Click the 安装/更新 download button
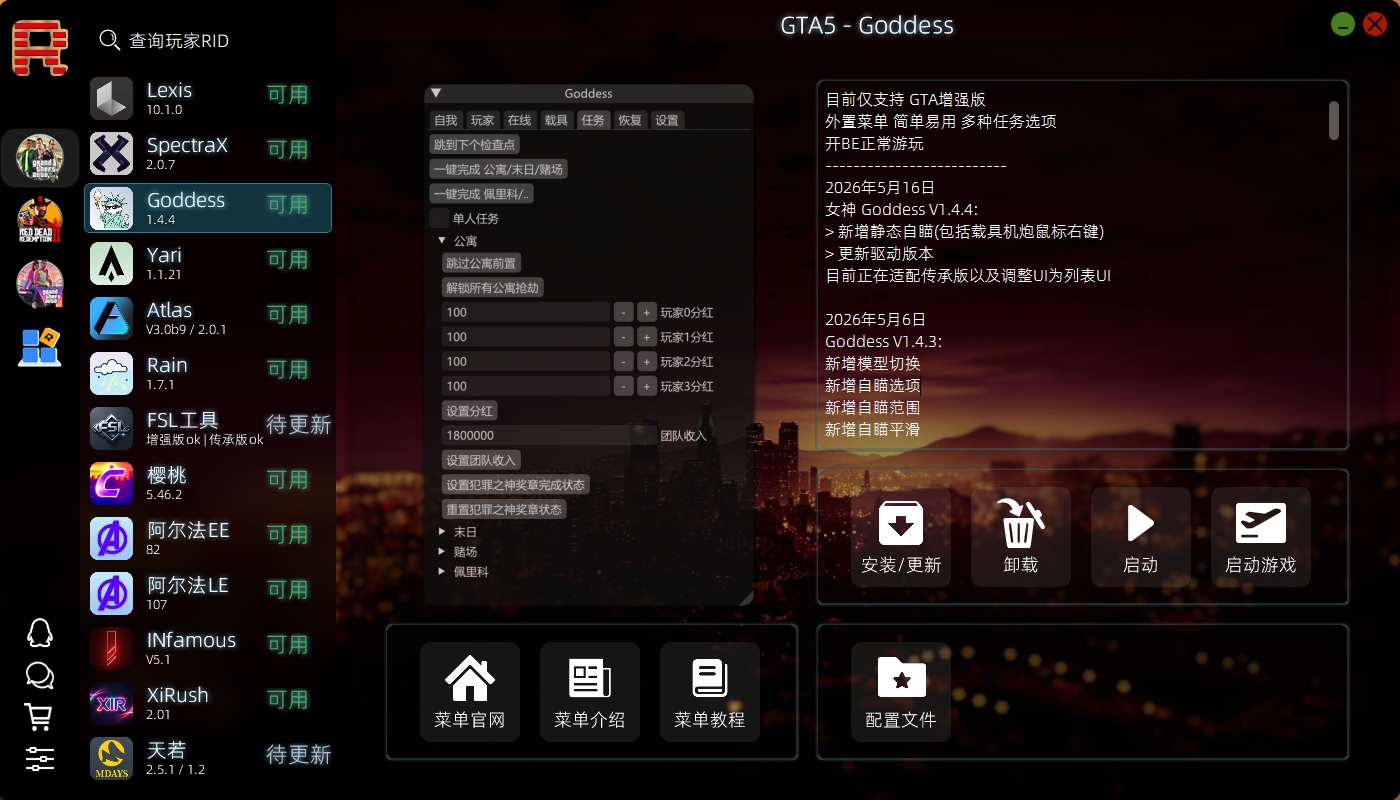This screenshot has width=1400, height=800. point(901,537)
